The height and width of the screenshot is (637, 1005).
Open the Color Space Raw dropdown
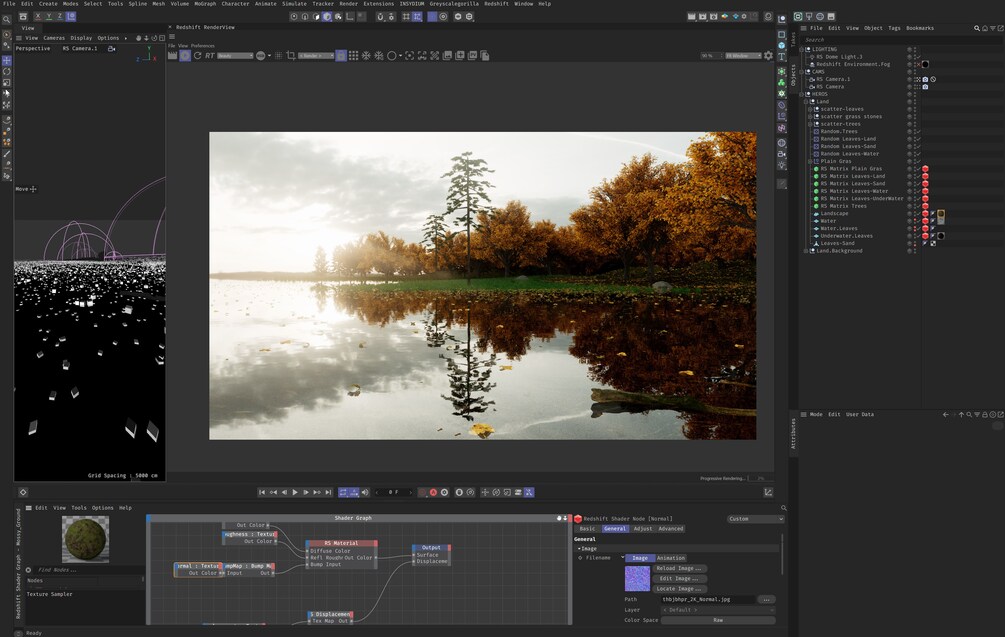718,620
